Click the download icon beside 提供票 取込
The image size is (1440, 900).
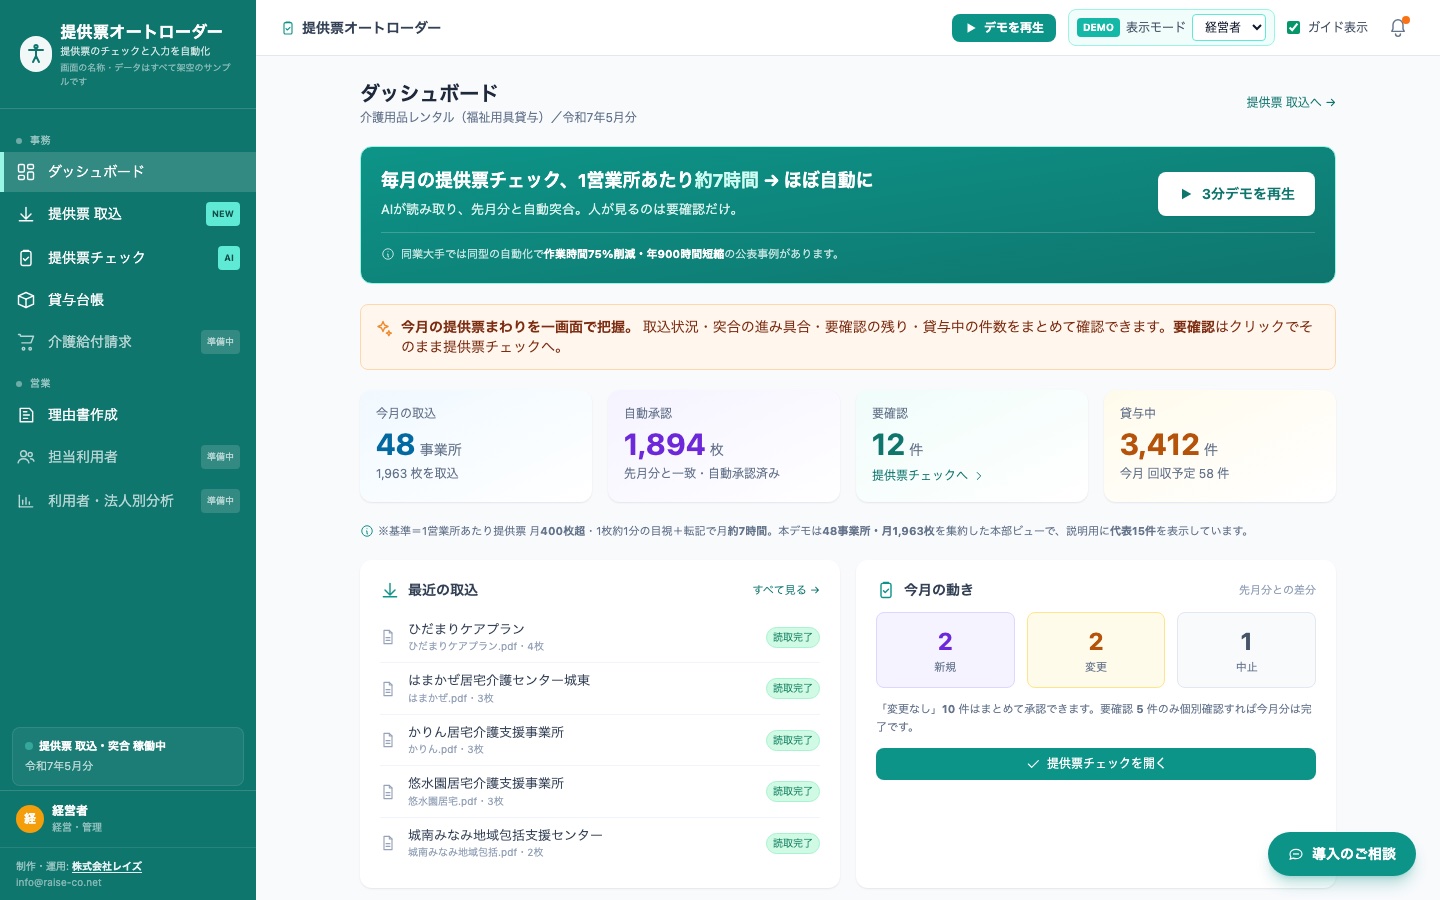[x=26, y=214]
